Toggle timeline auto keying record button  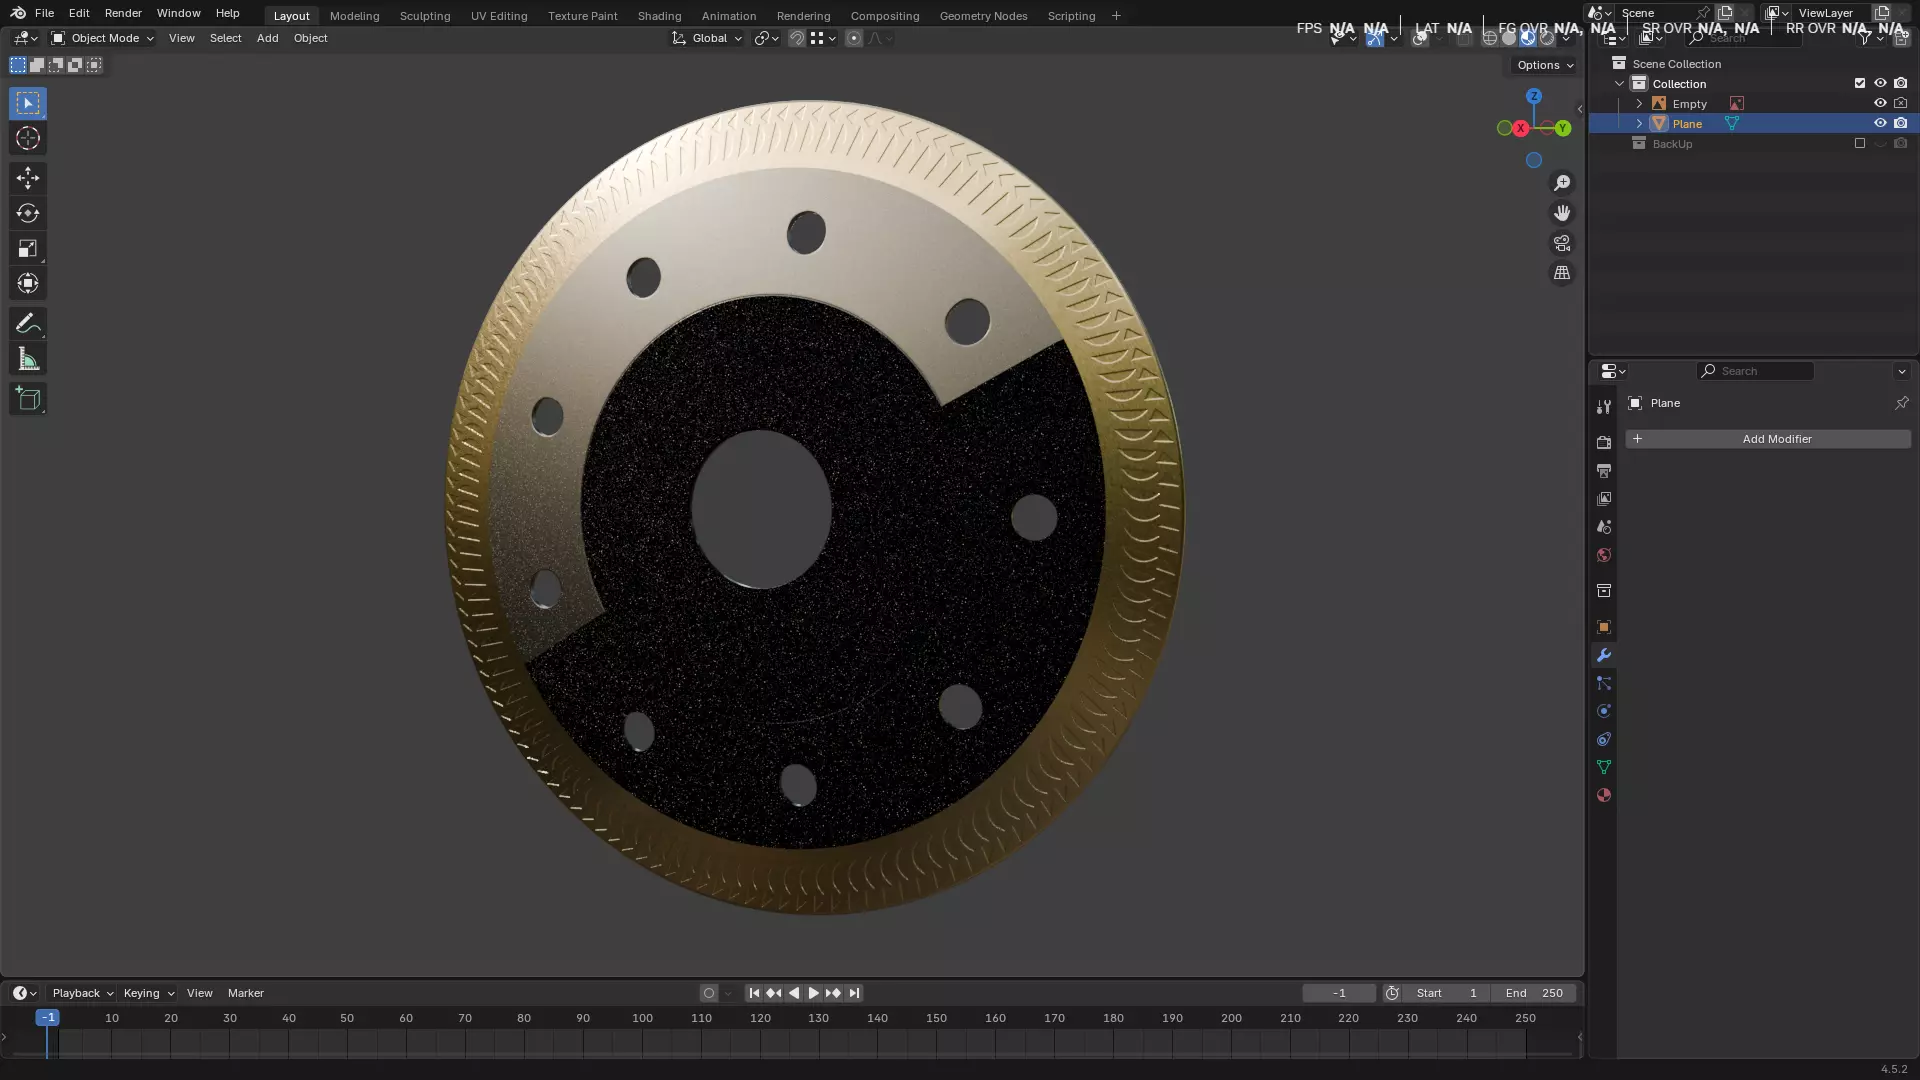(709, 993)
